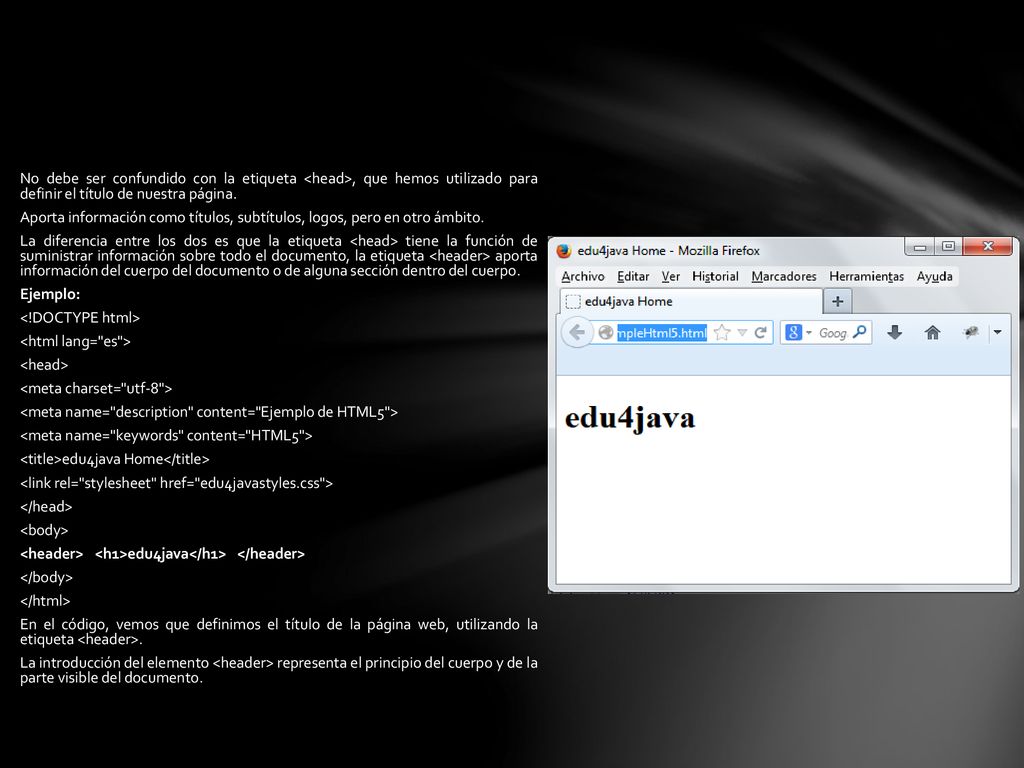Open the Herramientas menu

(x=867, y=276)
